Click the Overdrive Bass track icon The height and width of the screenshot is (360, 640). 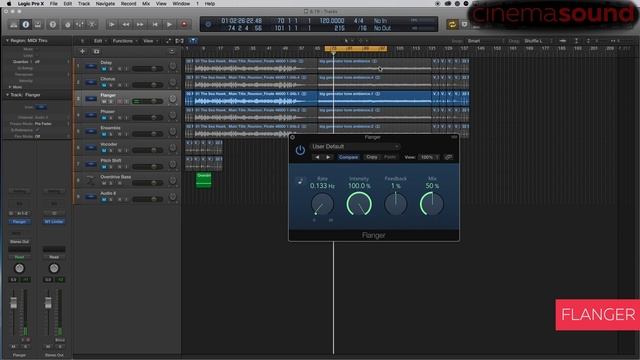tap(91, 180)
